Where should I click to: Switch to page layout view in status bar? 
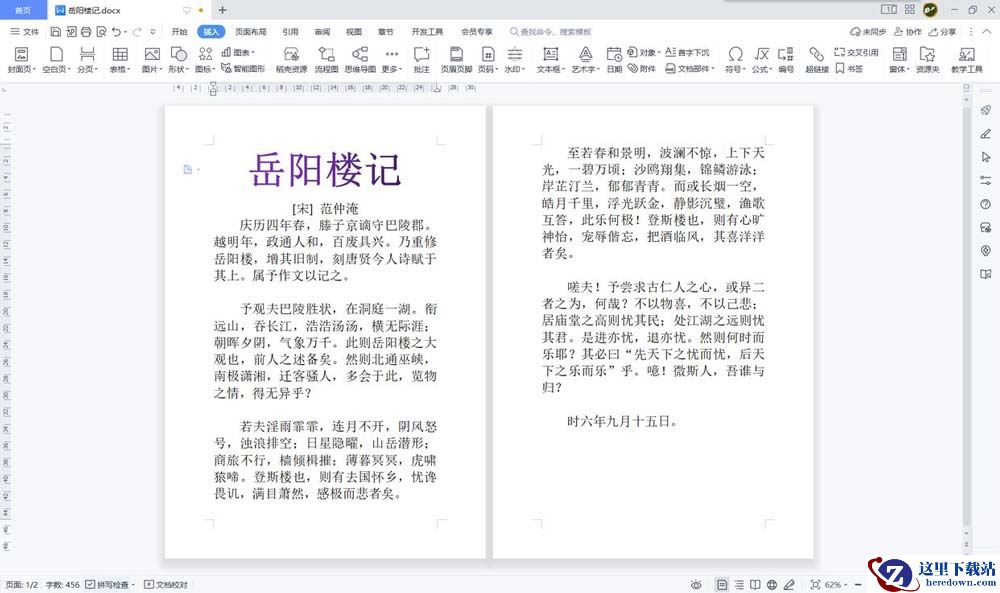point(722,584)
